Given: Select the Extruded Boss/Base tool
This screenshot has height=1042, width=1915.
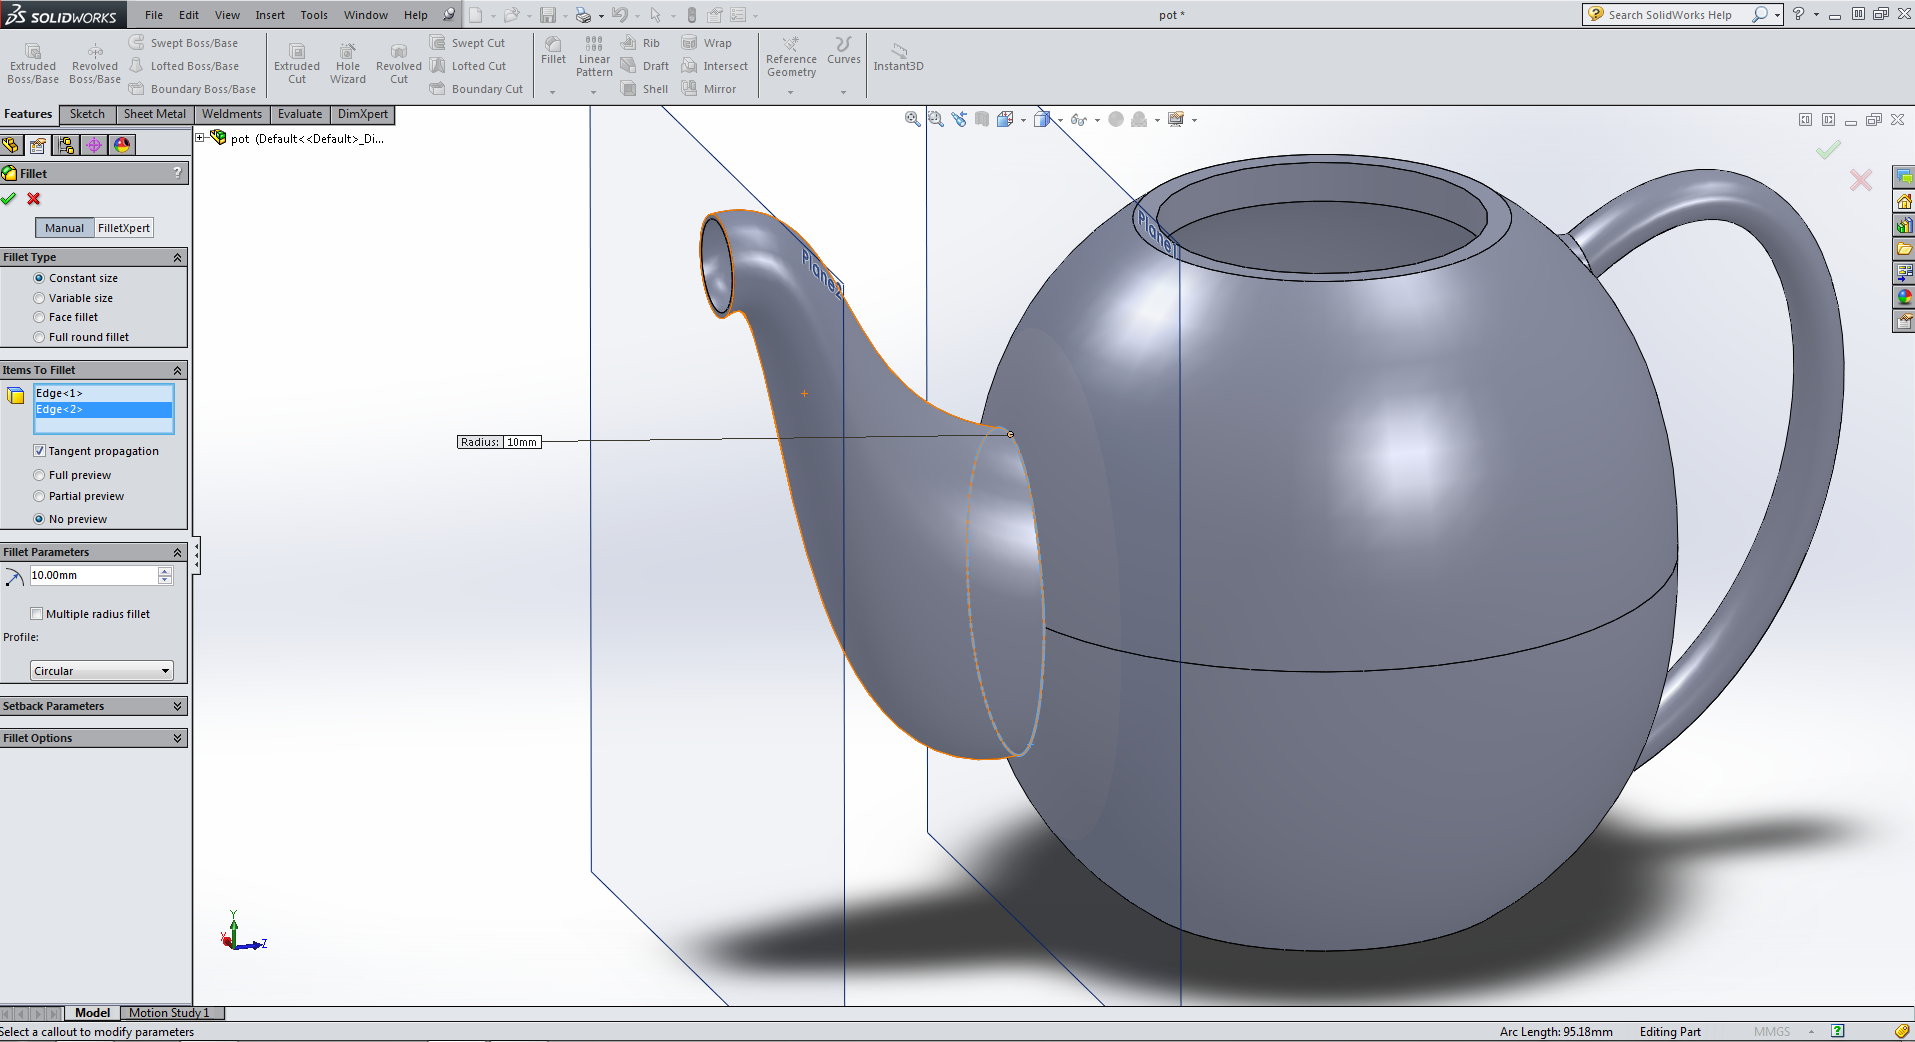Looking at the screenshot, I should 33,63.
